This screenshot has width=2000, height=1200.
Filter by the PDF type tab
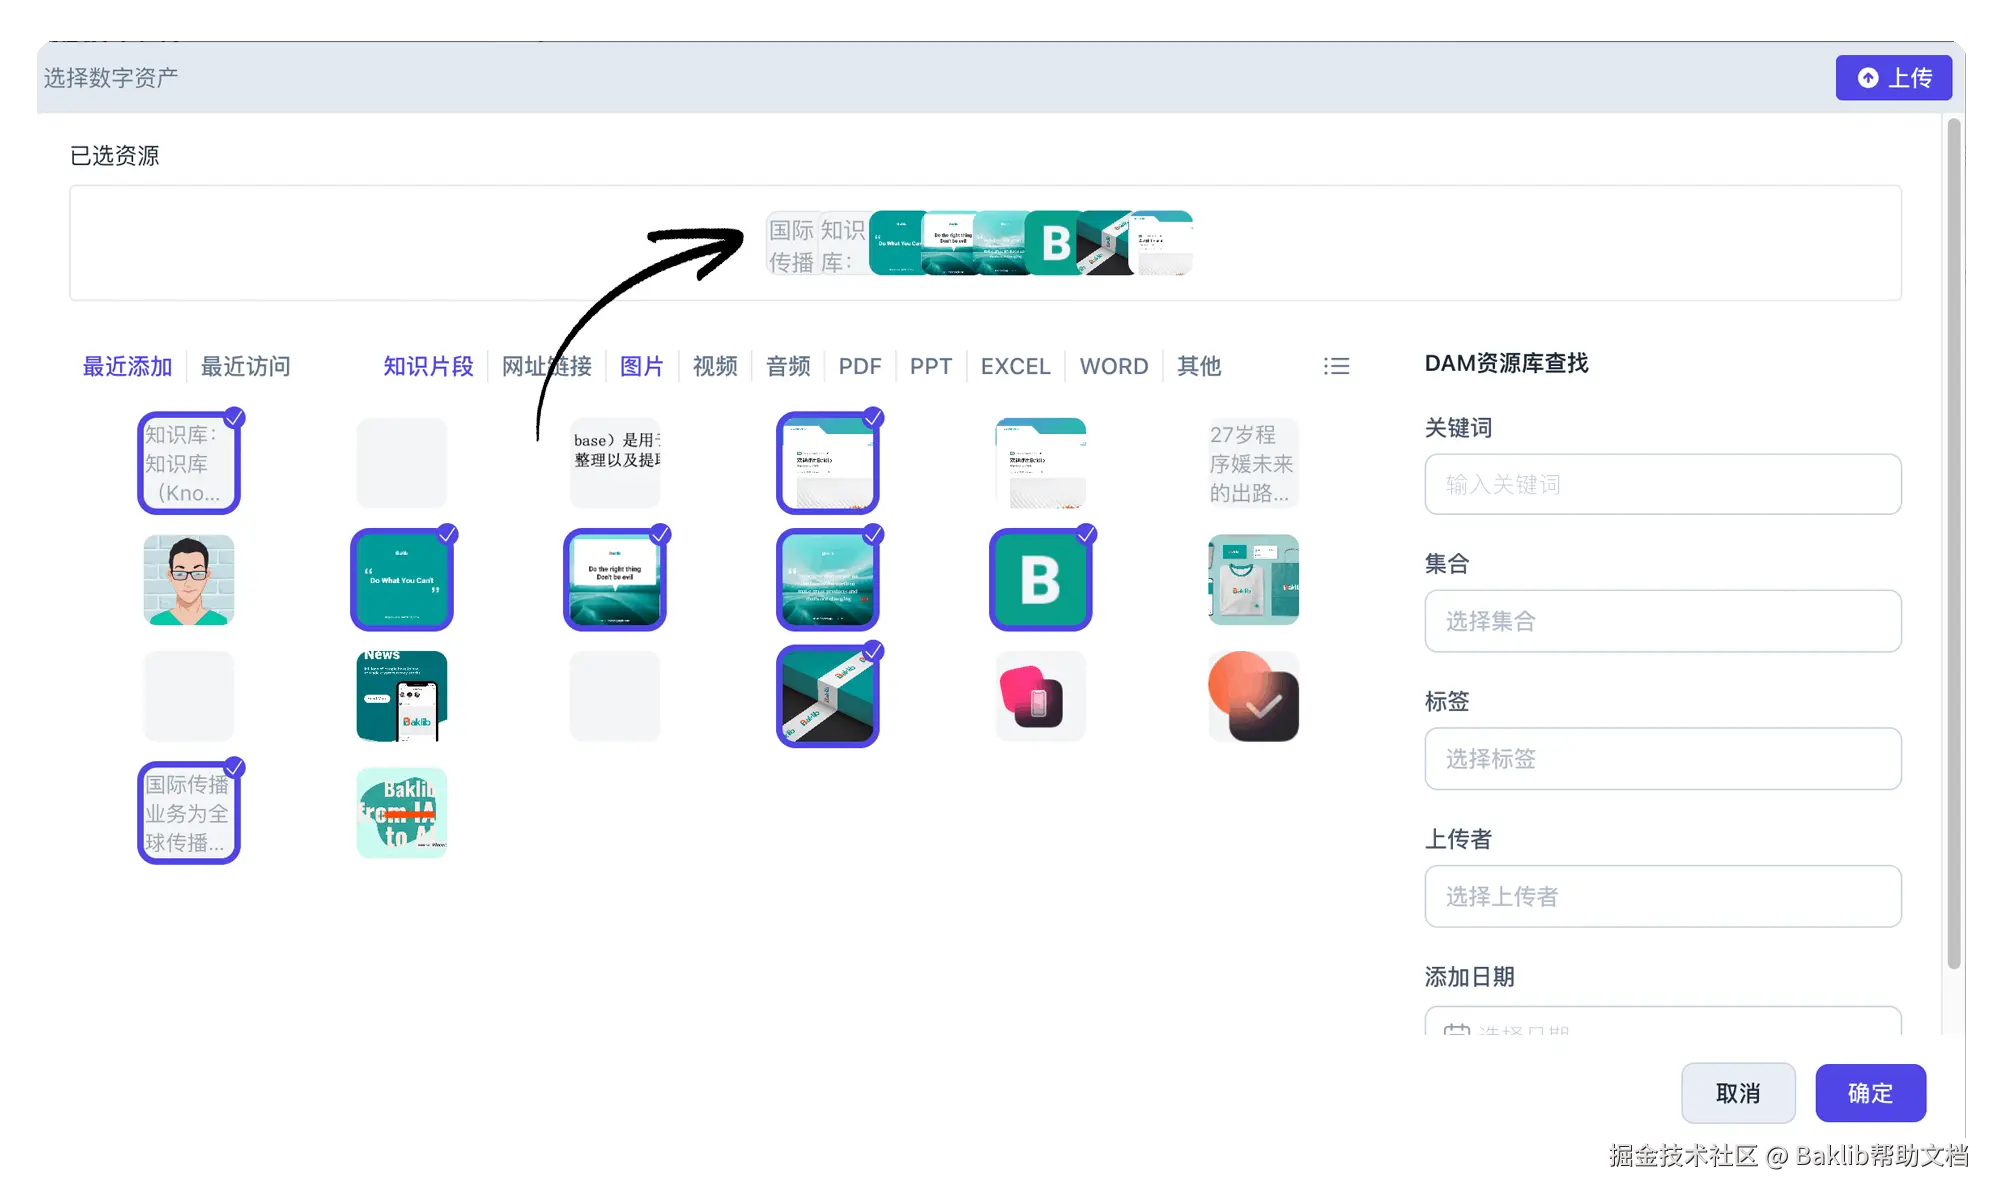coord(859,366)
